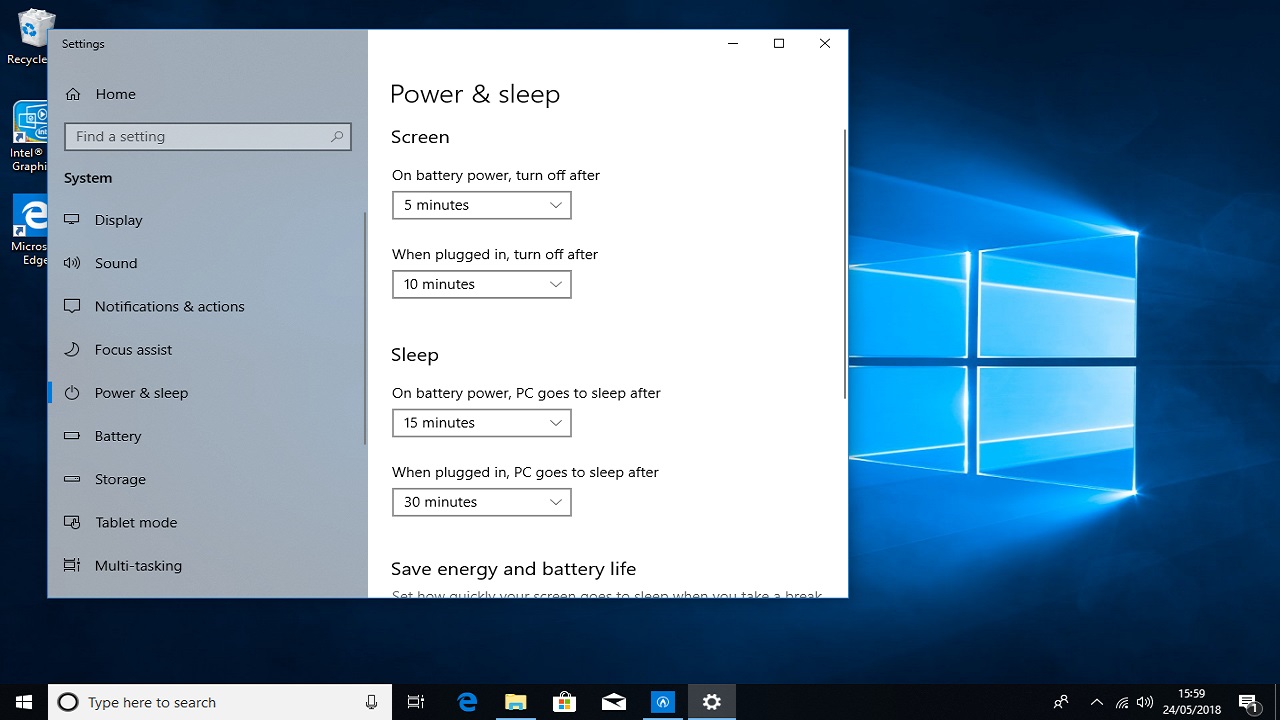
Task: Expand the on-battery screen turn off dropdown
Action: click(x=481, y=205)
